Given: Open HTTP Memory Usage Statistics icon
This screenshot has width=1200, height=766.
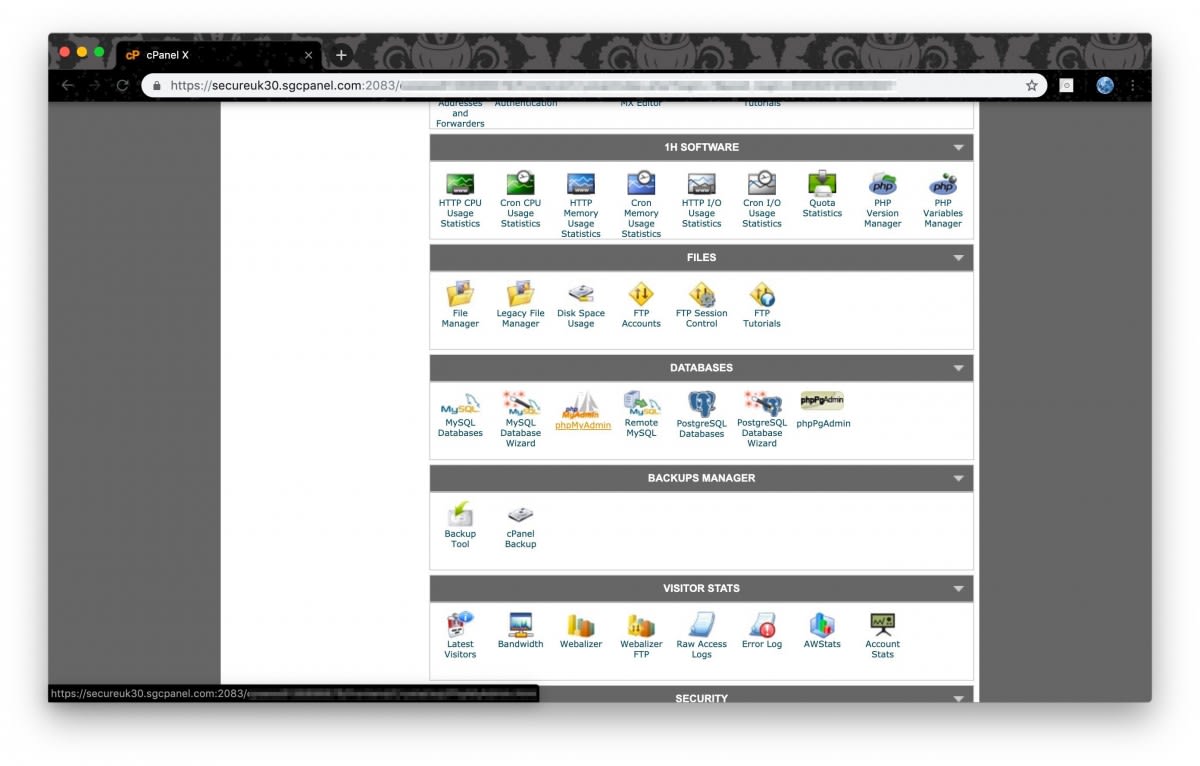Looking at the screenshot, I should 581,184.
